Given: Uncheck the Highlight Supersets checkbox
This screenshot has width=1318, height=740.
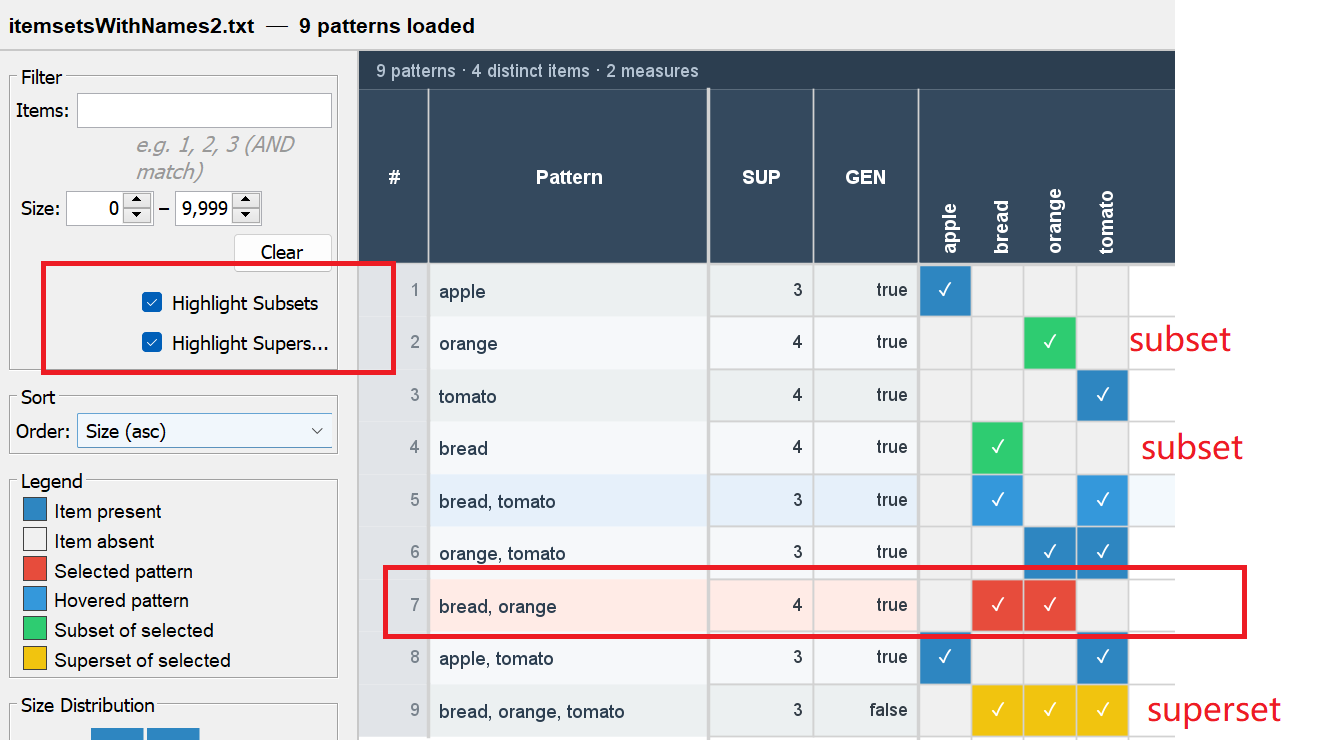Looking at the screenshot, I should [x=152, y=343].
